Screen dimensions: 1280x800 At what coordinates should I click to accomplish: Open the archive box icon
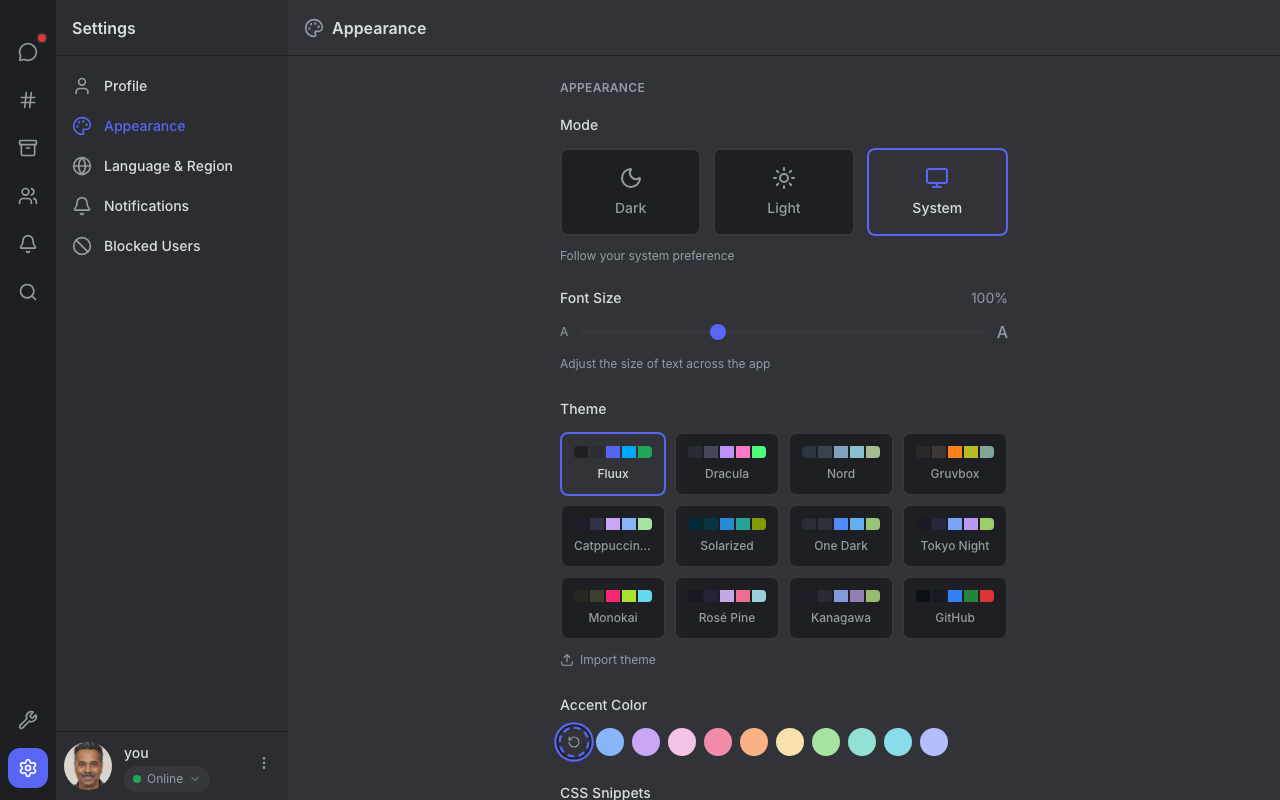28,148
